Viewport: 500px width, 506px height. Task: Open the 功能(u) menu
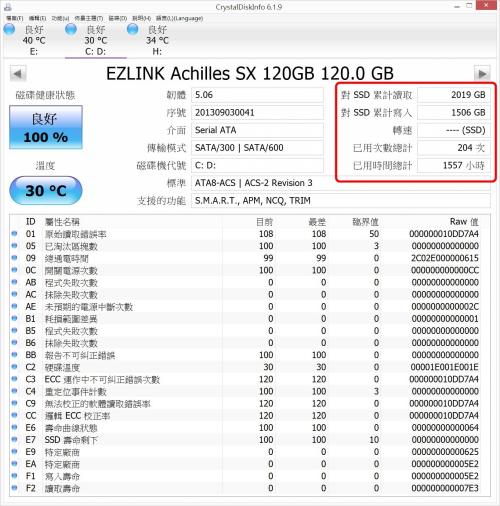coord(60,18)
